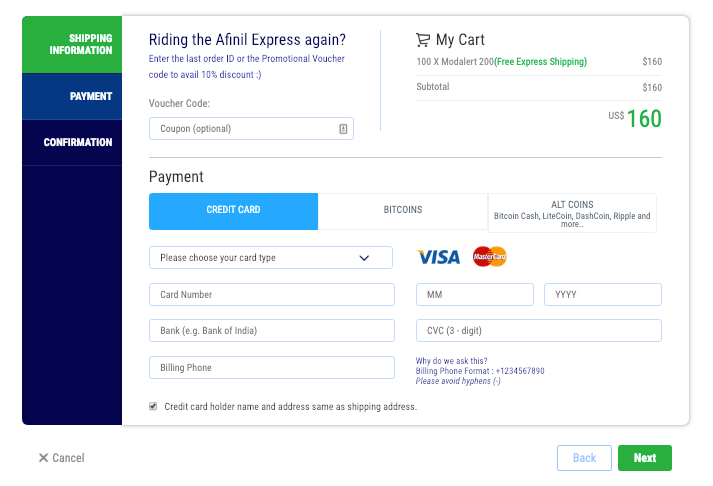This screenshot has height=486, width=713.
Task: Open the card type dropdown
Action: pyautogui.click(x=271, y=258)
